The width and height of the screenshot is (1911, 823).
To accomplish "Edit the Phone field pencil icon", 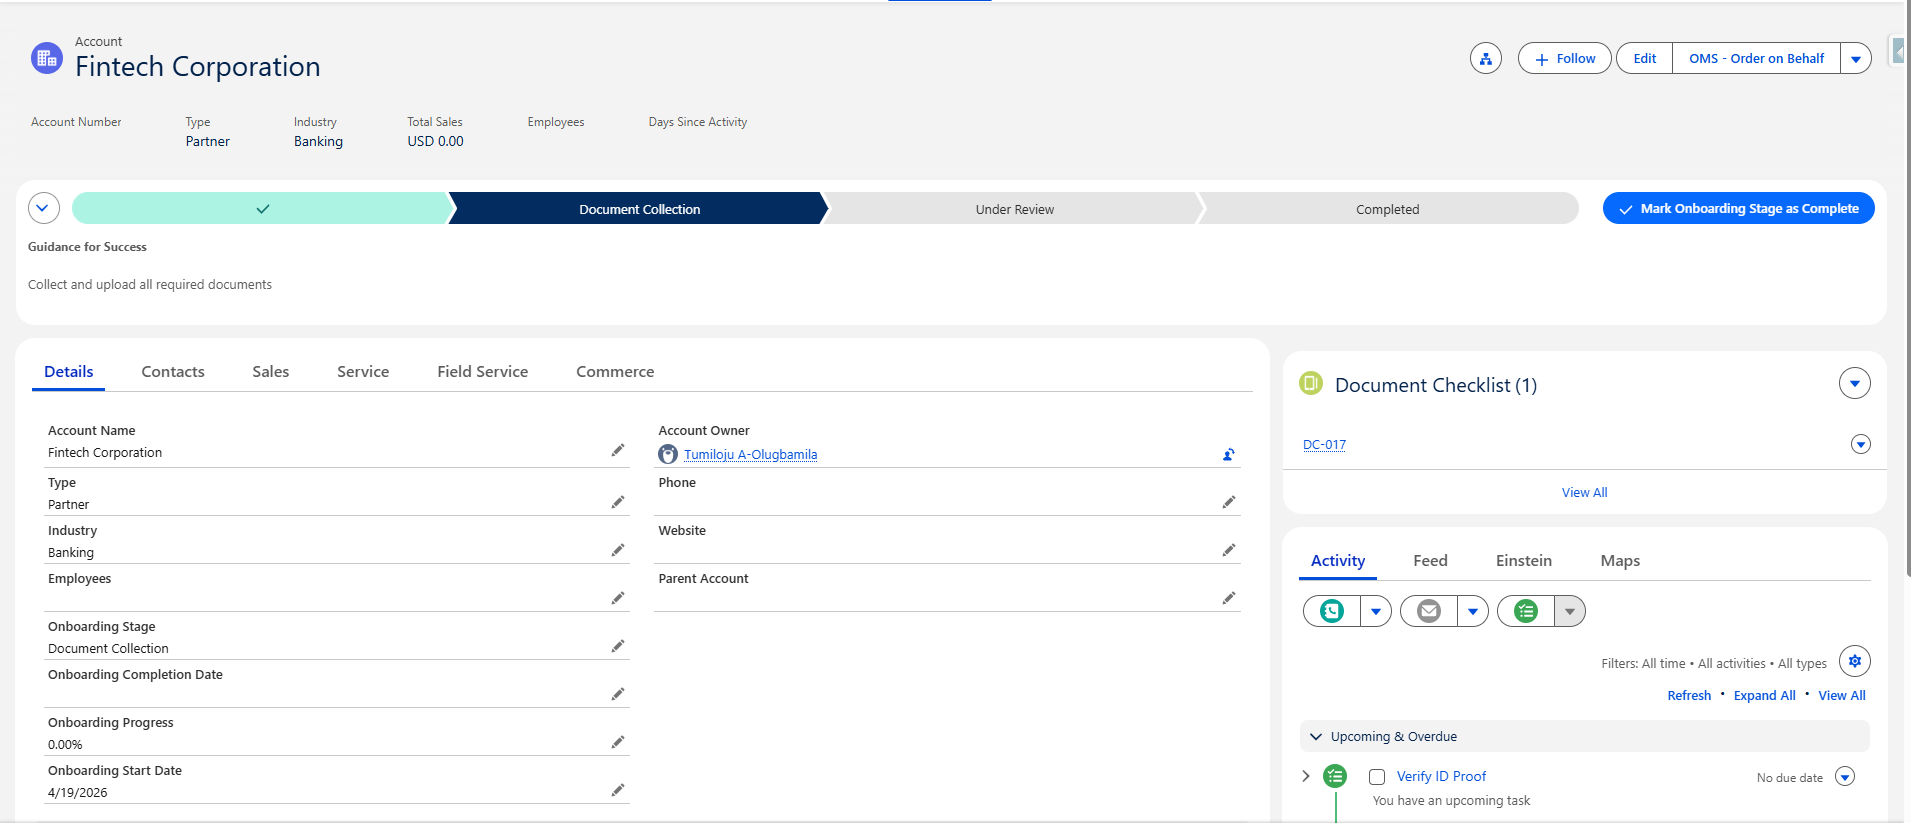I will (1229, 502).
